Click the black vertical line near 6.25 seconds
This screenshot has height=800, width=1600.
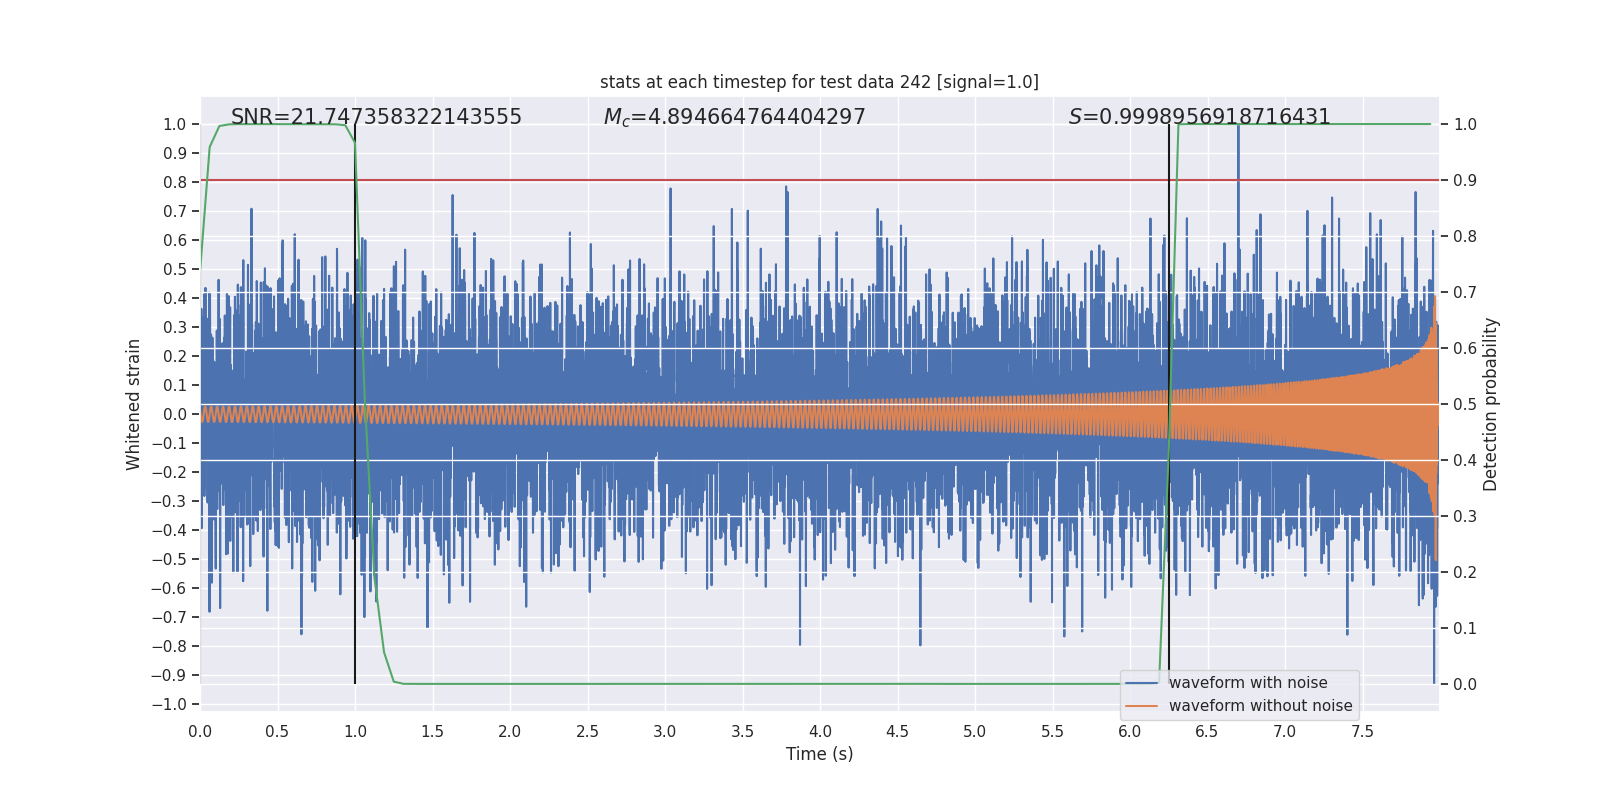(x=1169, y=404)
